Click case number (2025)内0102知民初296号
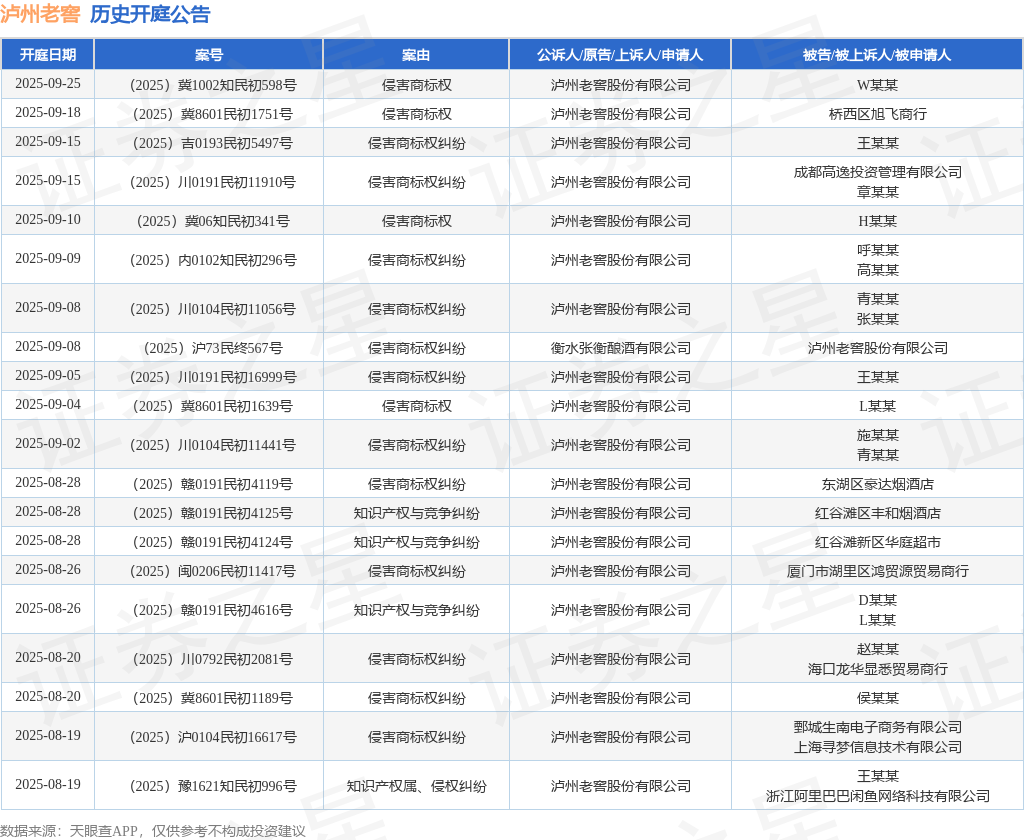The image size is (1024, 840). click(213, 260)
